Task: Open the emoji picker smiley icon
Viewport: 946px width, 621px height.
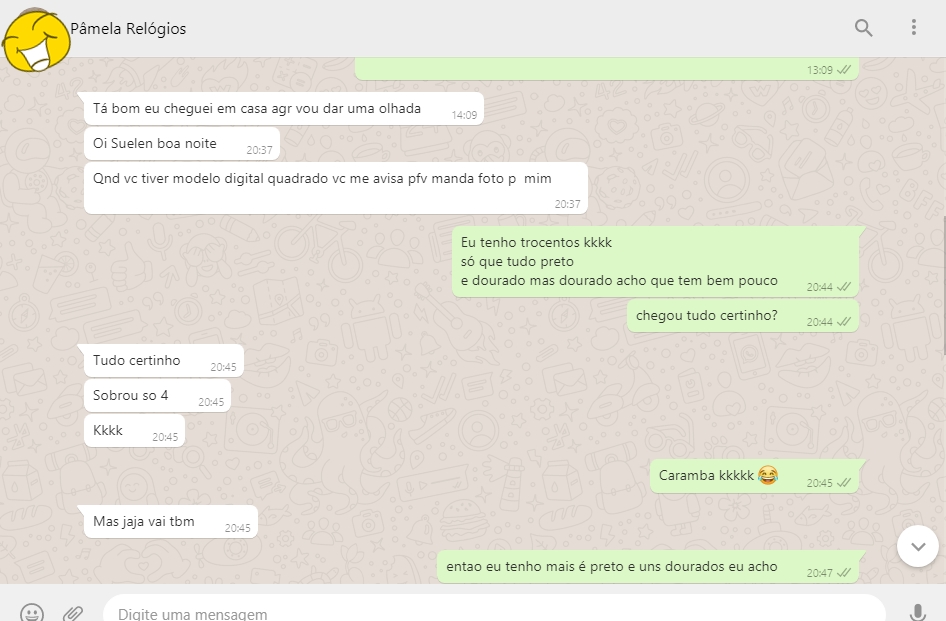Action: click(x=31, y=613)
